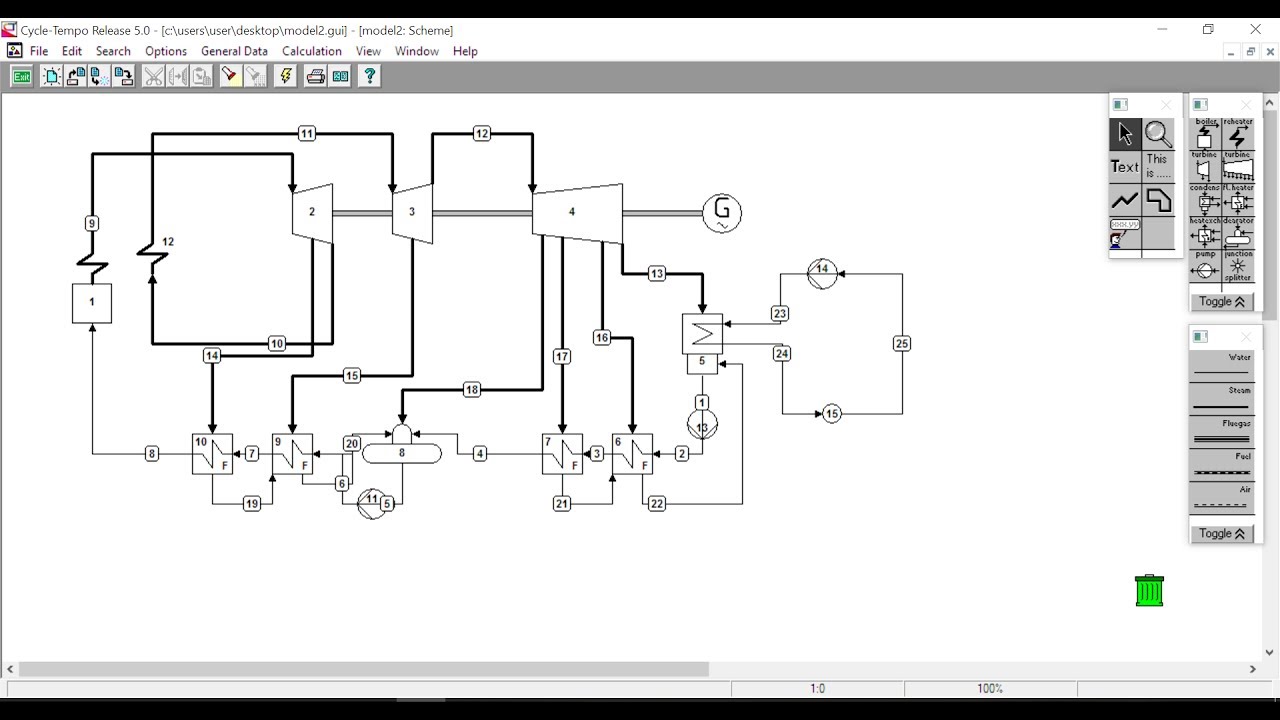Click pipe label 18 on scheme

point(472,389)
